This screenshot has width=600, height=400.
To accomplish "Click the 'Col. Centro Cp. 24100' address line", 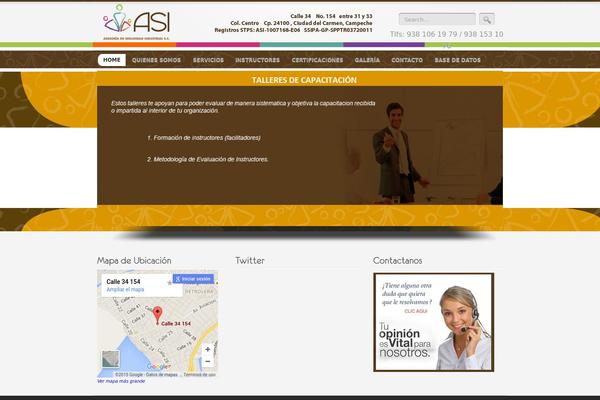I will click(x=301, y=23).
